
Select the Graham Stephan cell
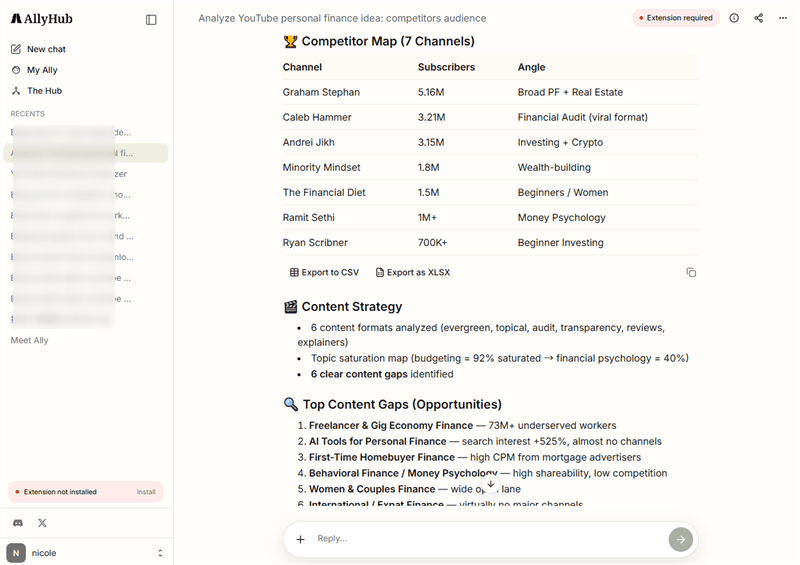click(321, 92)
